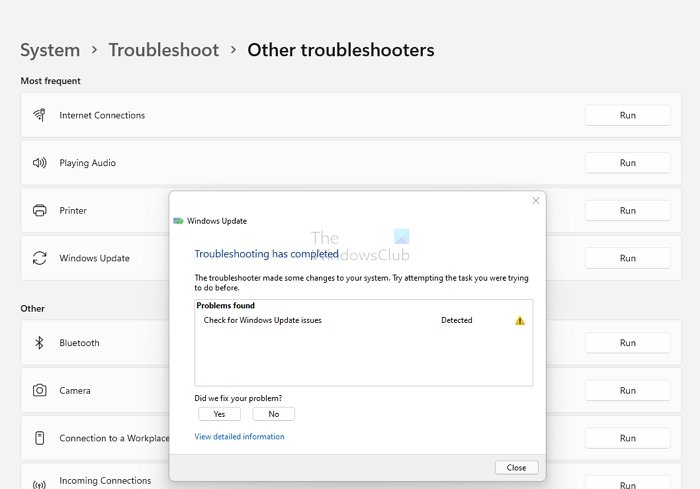Screen dimensions: 700x489
Task: Click the Camera label
Action: pos(75,391)
